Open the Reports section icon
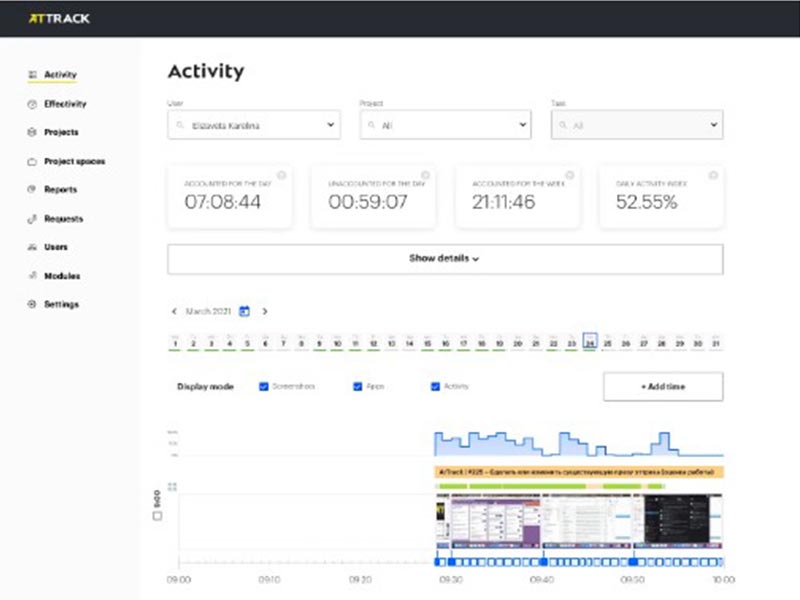Screen dimensions: 800x600 [x=33, y=189]
